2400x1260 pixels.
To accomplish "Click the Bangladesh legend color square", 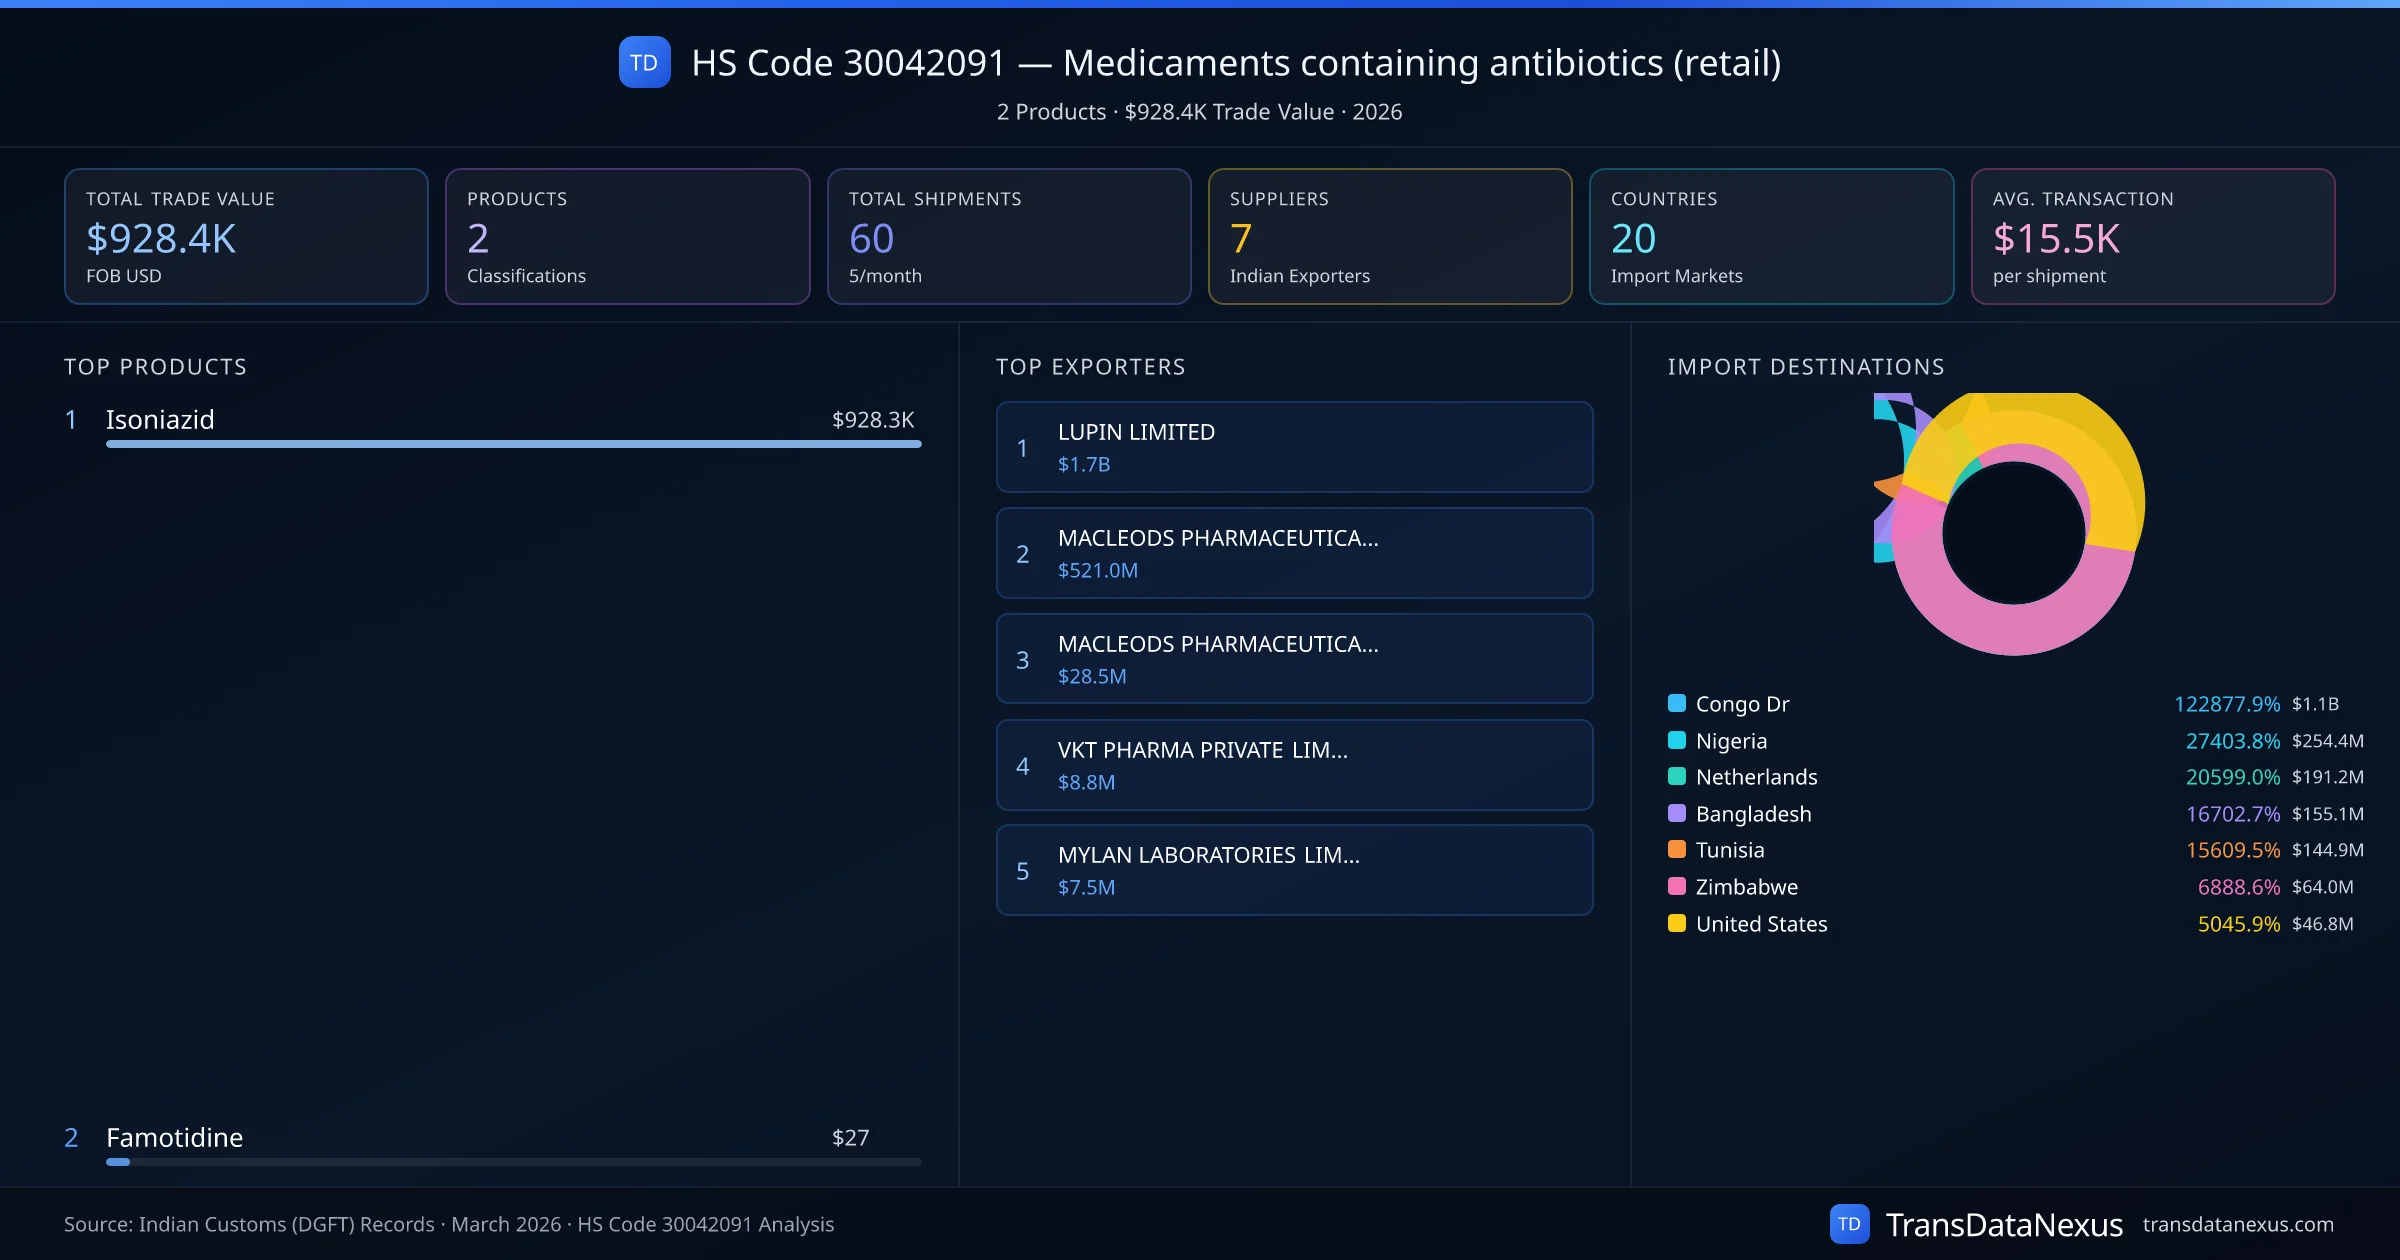I will point(1677,813).
